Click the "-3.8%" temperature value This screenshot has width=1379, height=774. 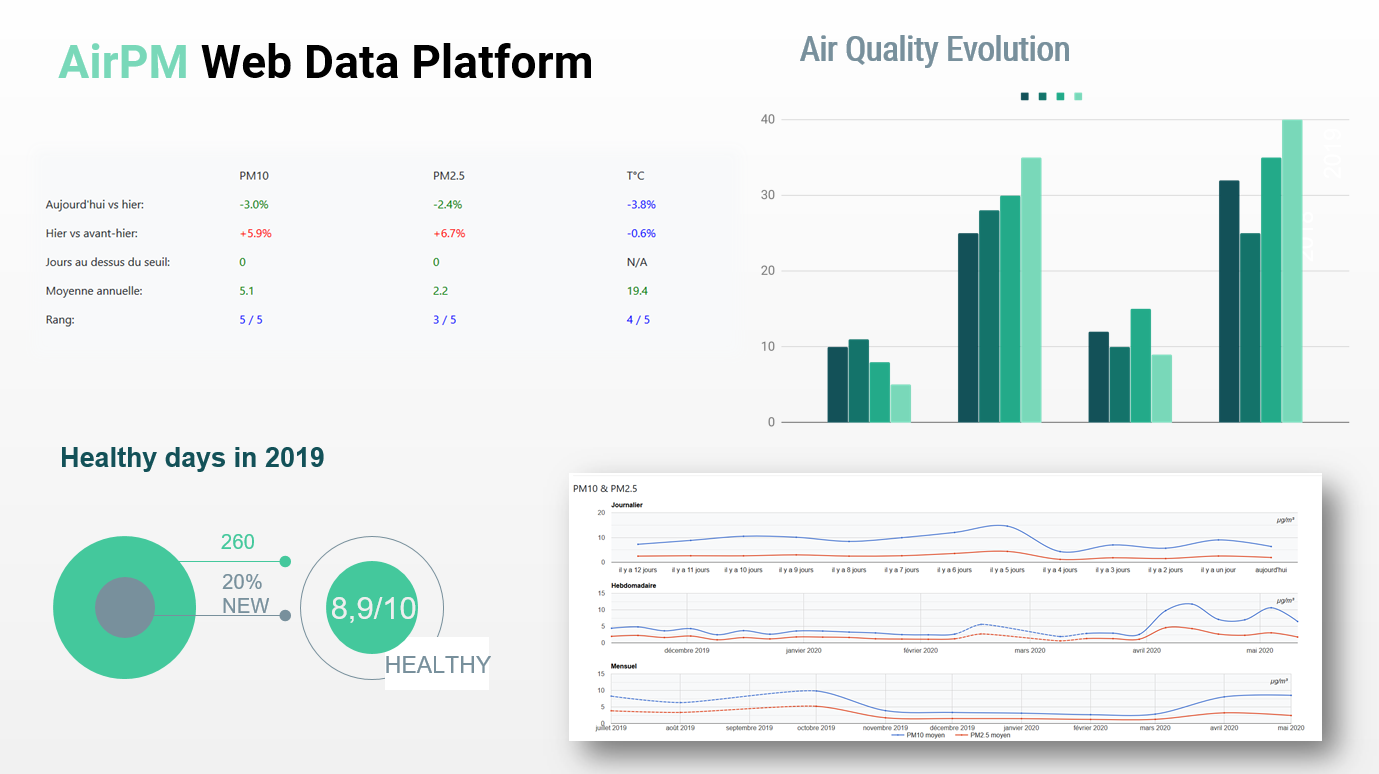click(x=641, y=205)
